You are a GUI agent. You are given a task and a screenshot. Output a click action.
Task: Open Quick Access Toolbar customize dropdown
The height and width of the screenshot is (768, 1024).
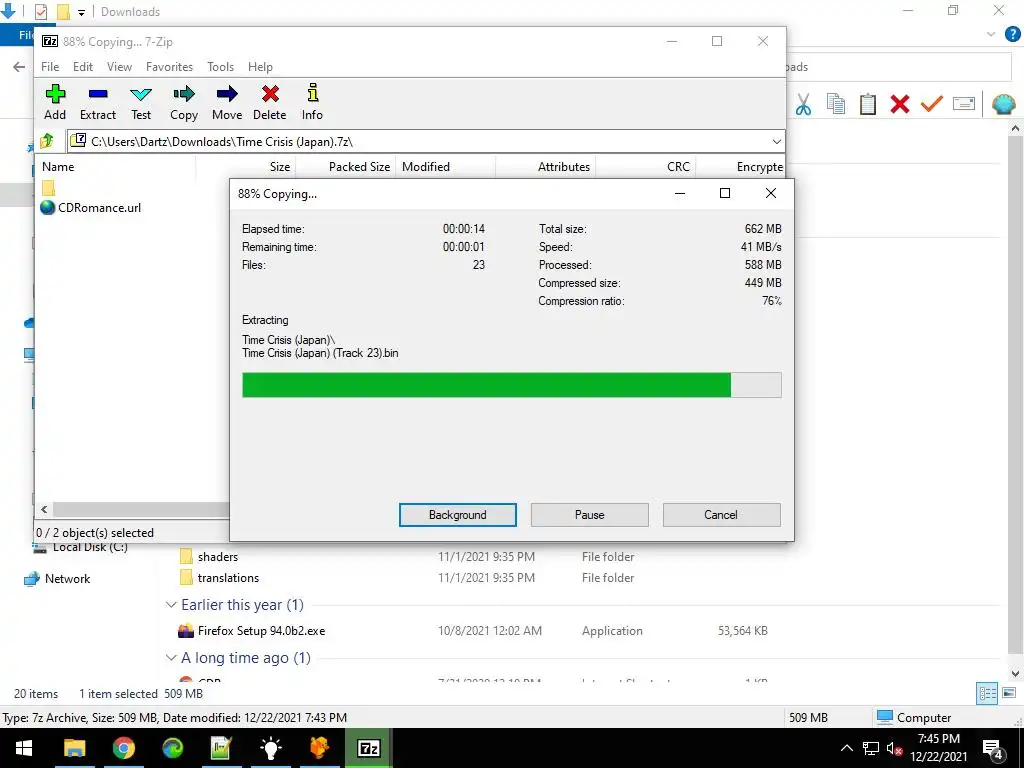point(81,12)
